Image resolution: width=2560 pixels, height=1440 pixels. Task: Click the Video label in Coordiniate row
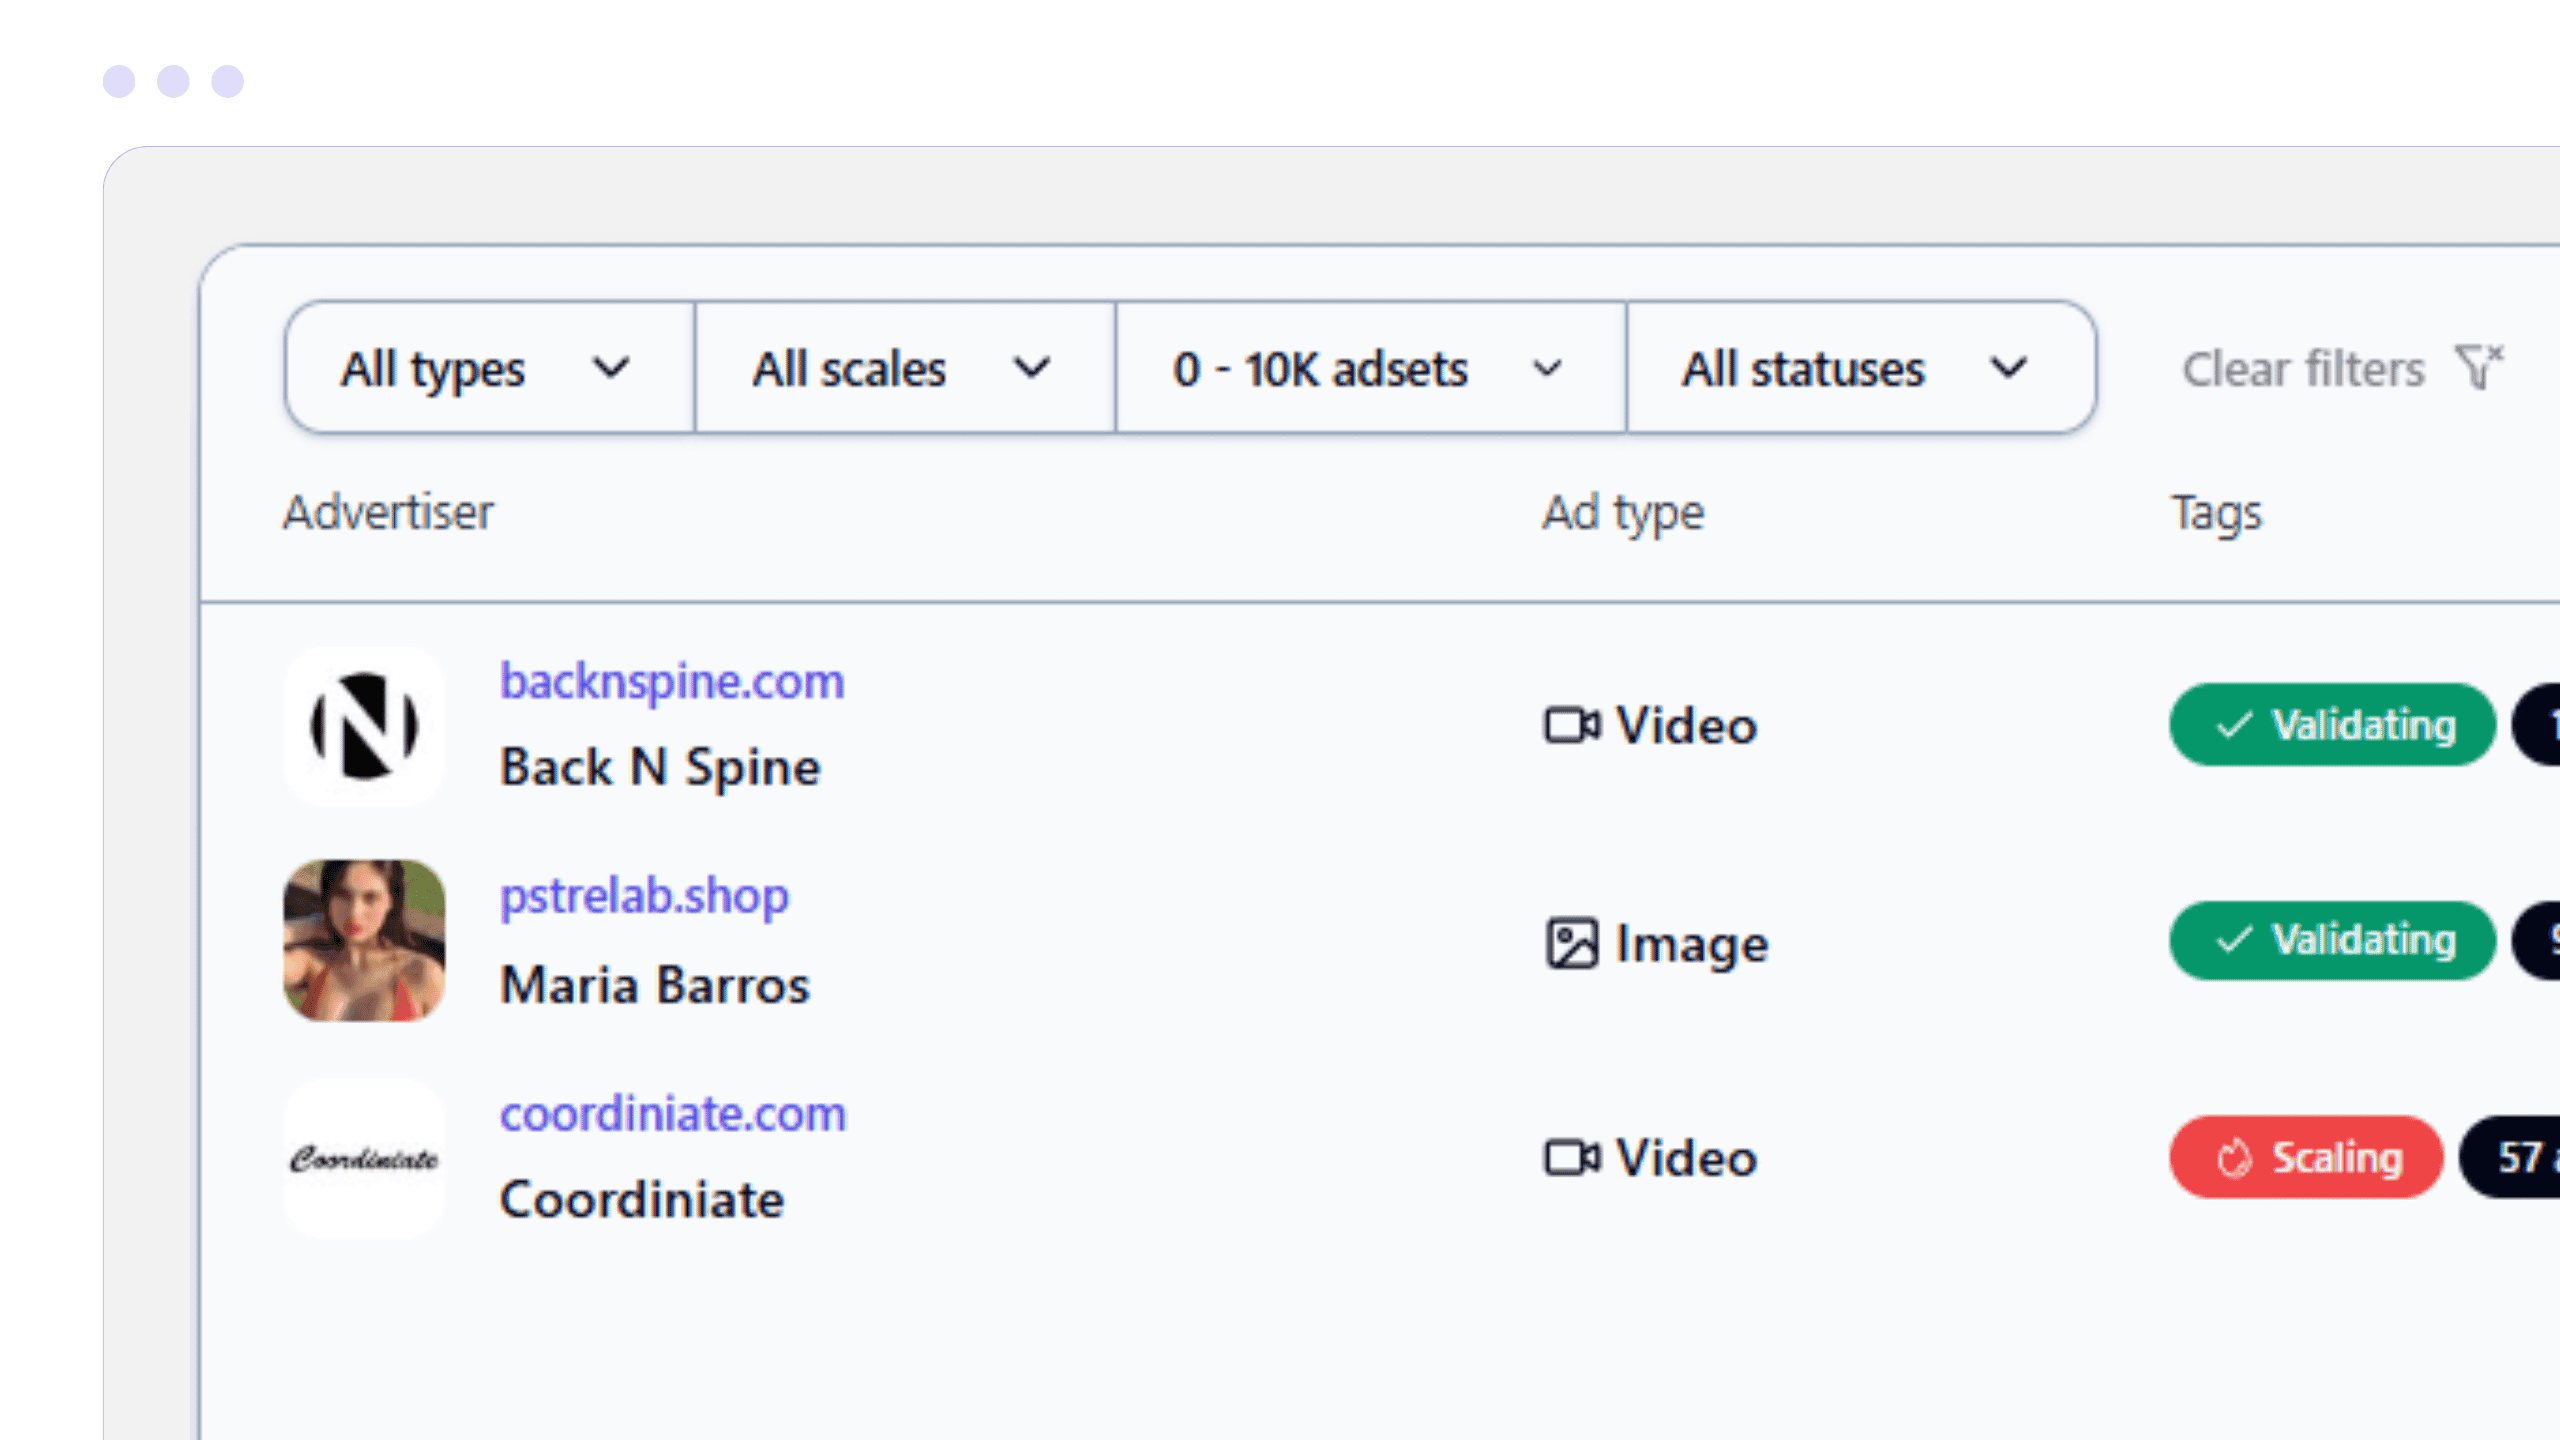pyautogui.click(x=1686, y=1158)
